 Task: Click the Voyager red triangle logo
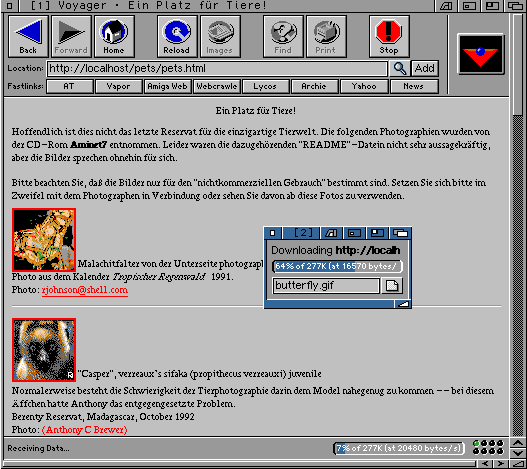pyautogui.click(x=481, y=54)
